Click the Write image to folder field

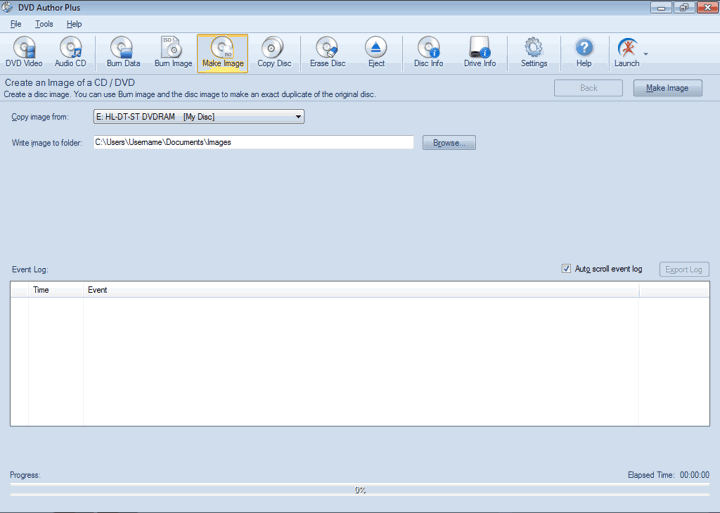coord(253,143)
